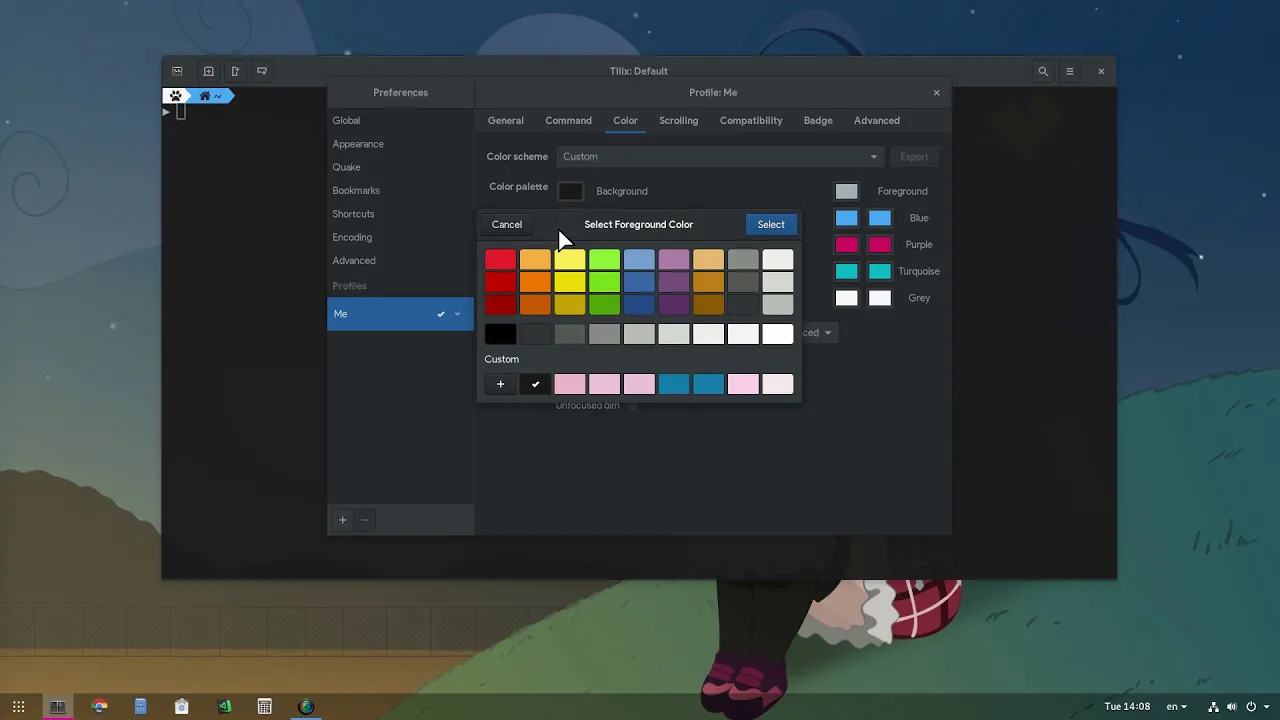Open the Advanced tab in Profile: Me
The height and width of the screenshot is (720, 1280).
click(x=877, y=120)
